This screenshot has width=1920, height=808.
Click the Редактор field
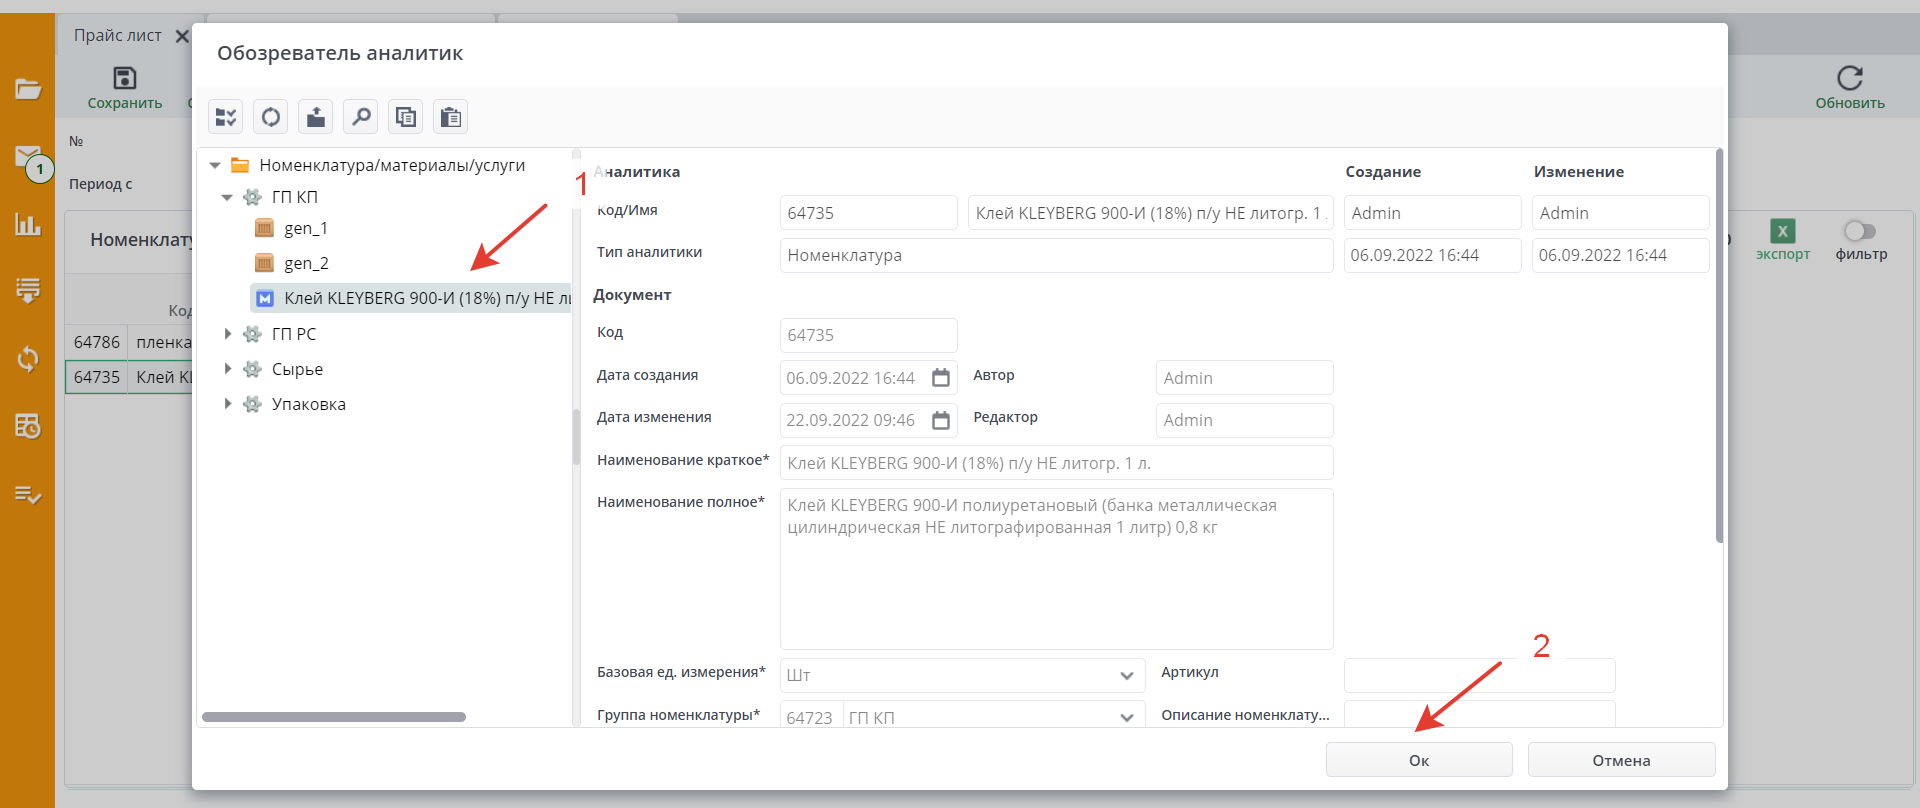pyautogui.click(x=1244, y=420)
